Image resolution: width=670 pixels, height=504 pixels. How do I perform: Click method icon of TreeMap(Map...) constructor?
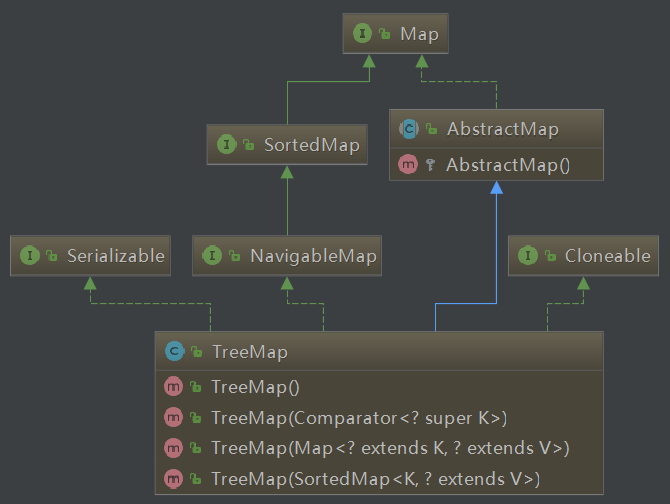(x=173, y=448)
